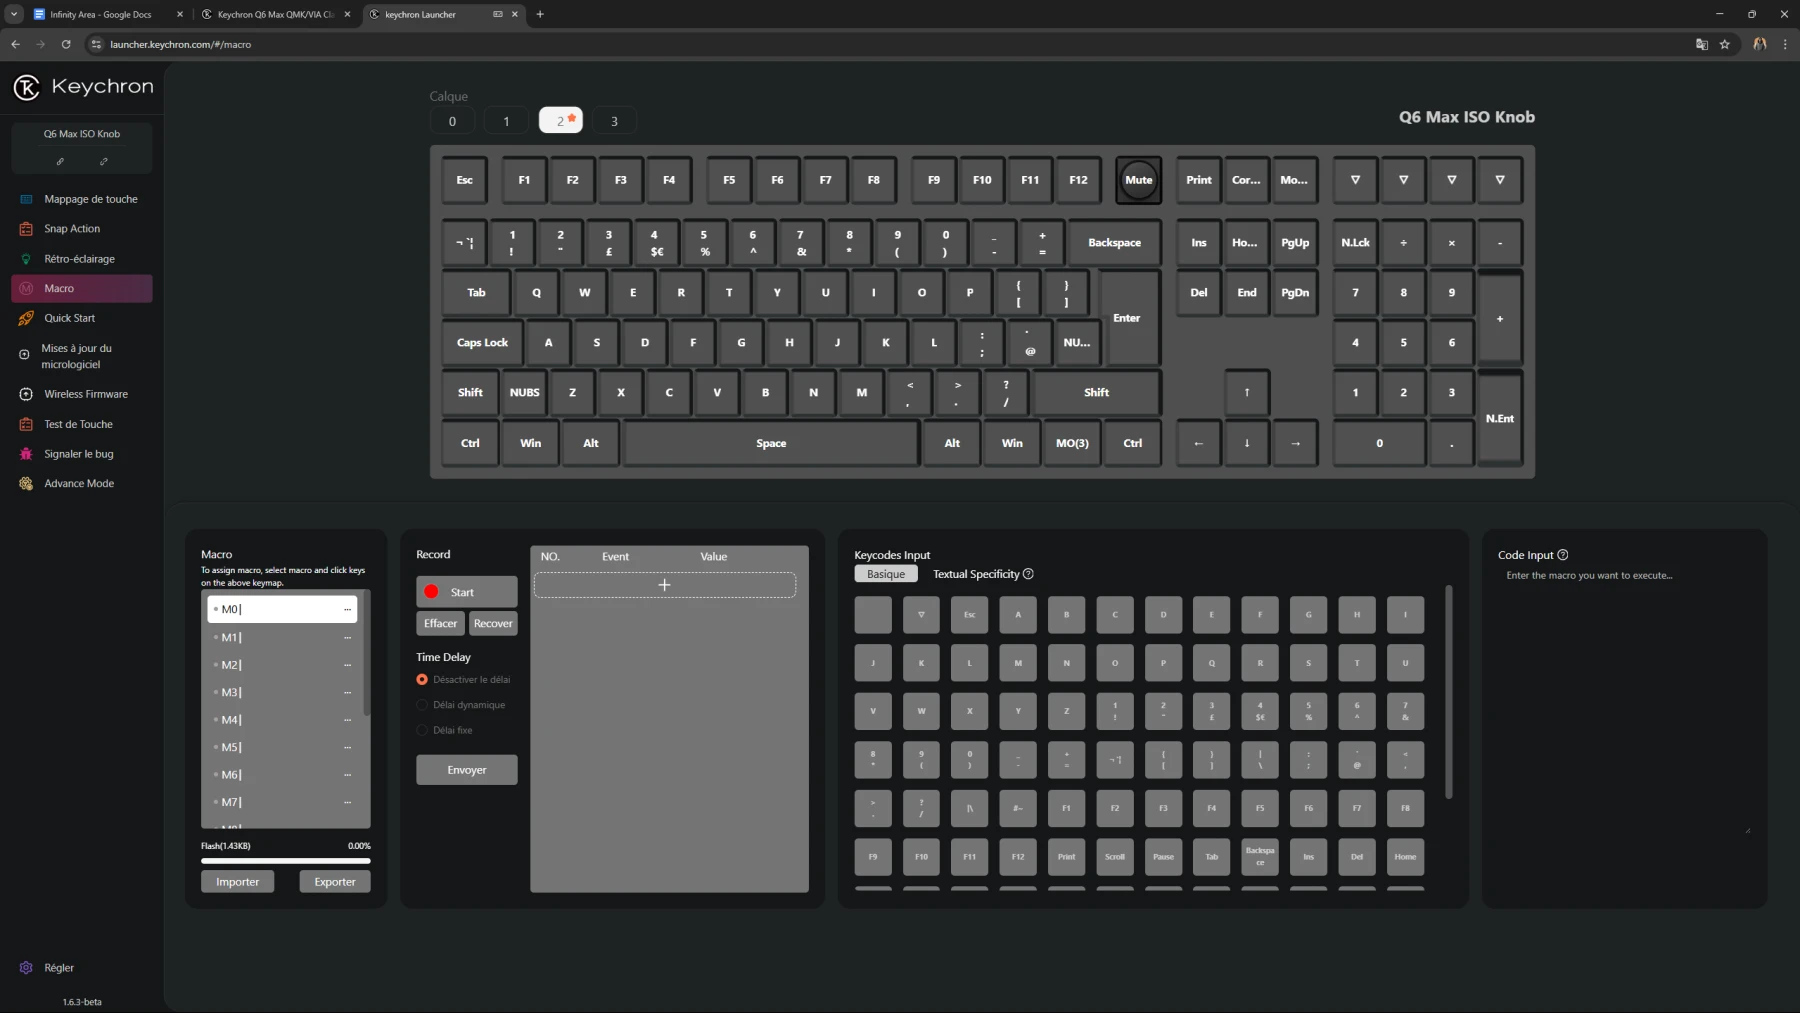Choose the Scroll keycode in Keycodes Input
Screen dimensions: 1800x1013
coord(1115,857)
